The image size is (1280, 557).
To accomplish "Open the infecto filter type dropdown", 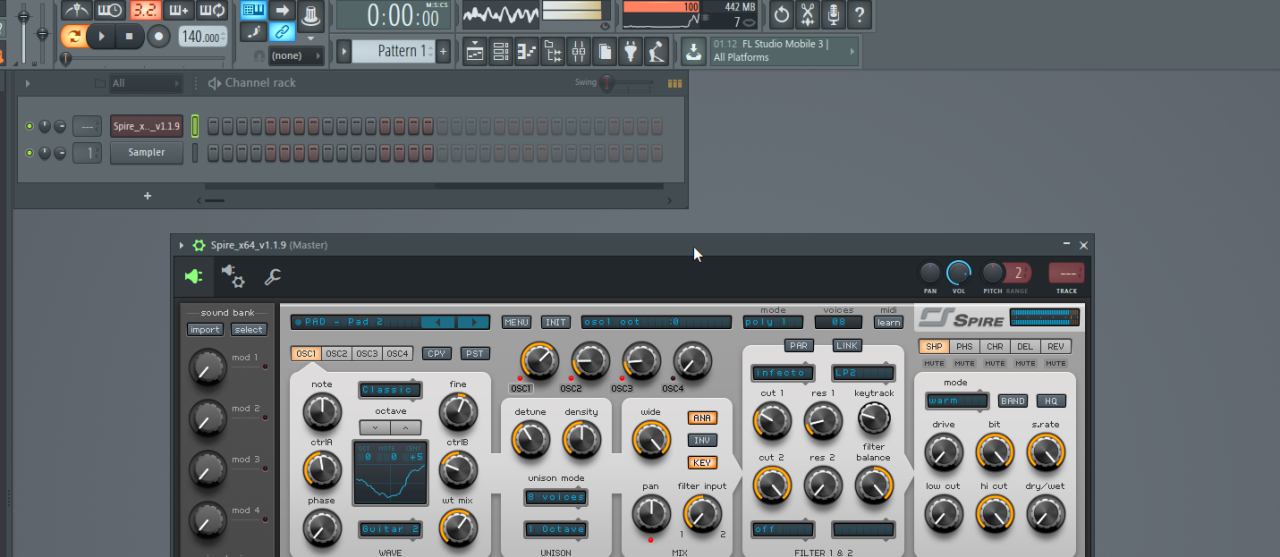I will (783, 373).
